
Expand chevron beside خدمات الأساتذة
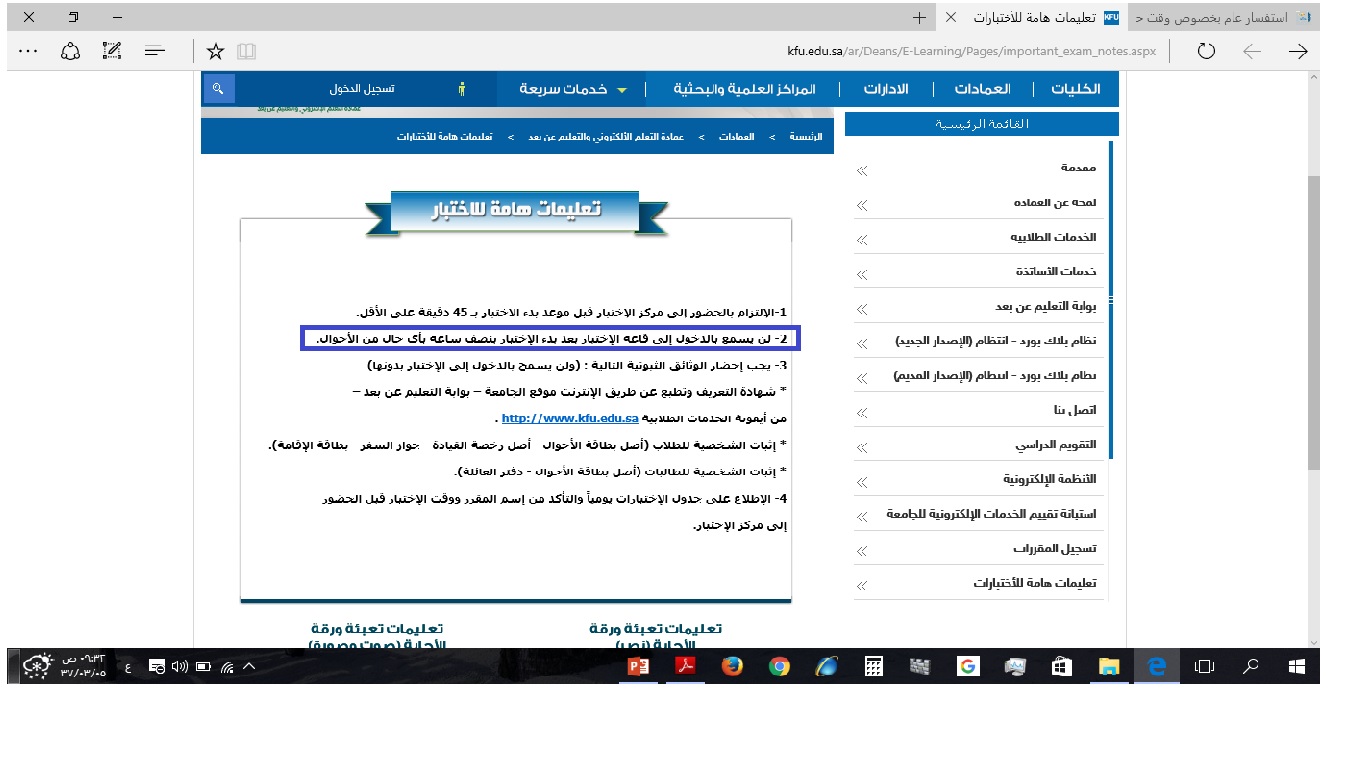coord(862,275)
